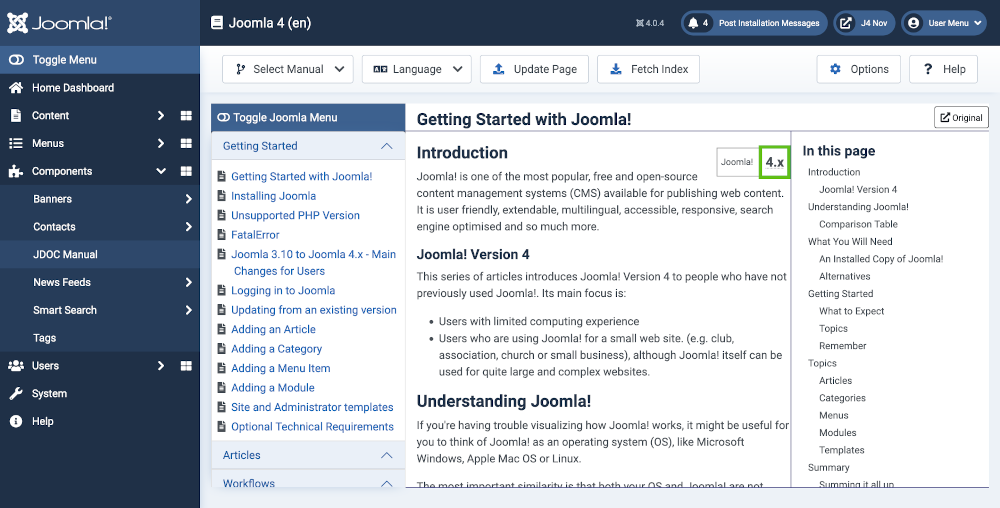Expand the User Menu dropdown

coord(944,23)
